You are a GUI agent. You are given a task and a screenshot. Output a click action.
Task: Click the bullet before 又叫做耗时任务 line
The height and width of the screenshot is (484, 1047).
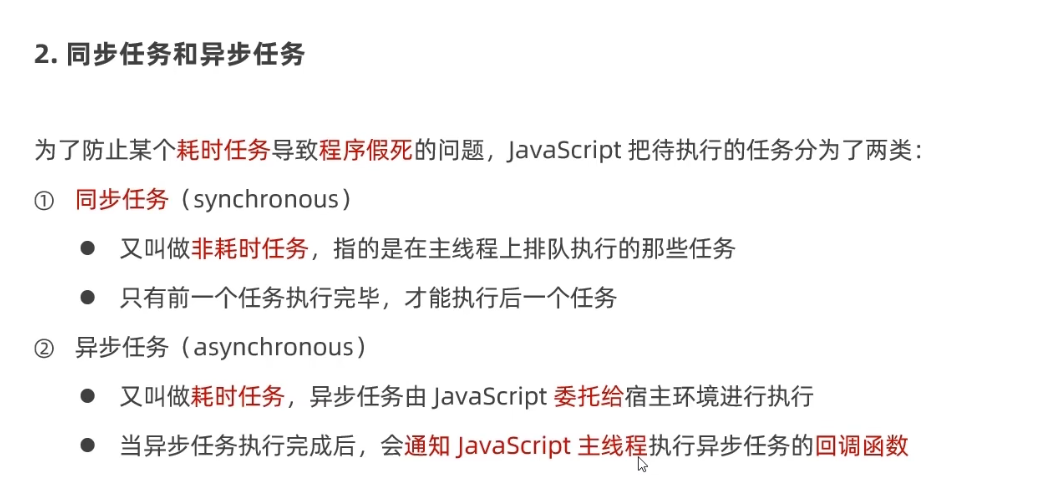click(x=87, y=397)
